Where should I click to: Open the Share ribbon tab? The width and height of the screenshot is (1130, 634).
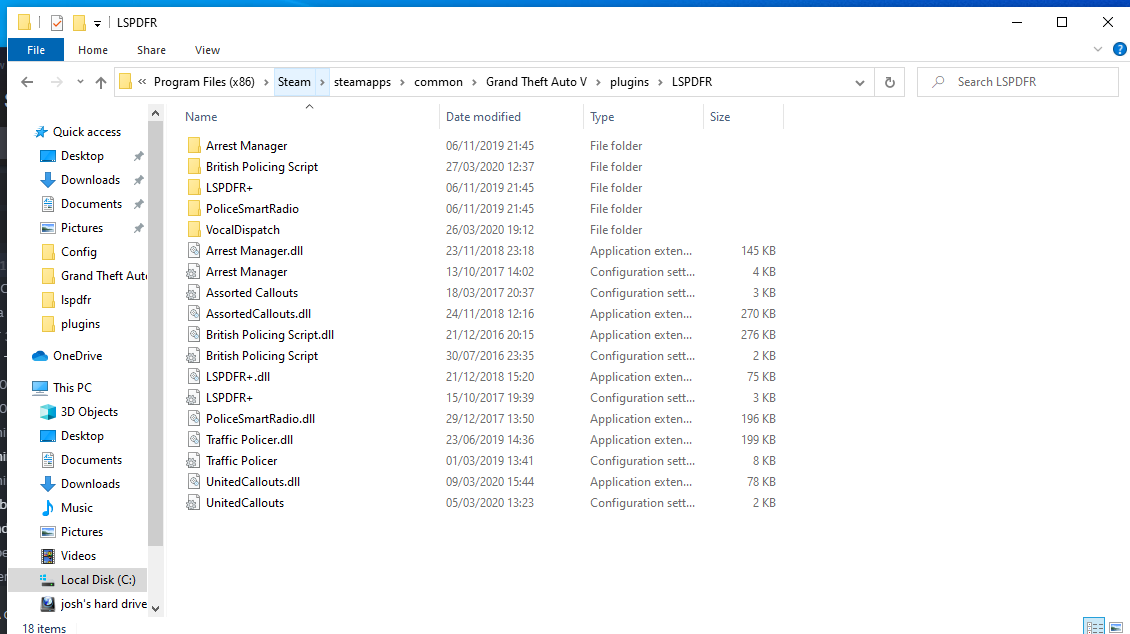(151, 50)
